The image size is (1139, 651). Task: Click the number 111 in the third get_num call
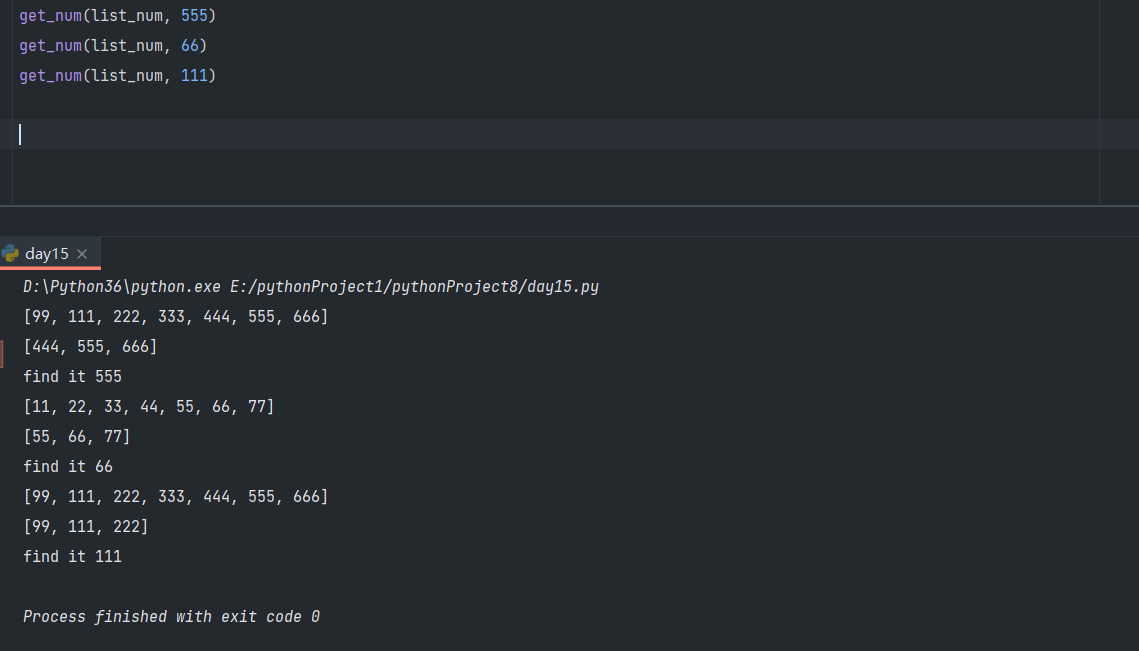pos(194,75)
